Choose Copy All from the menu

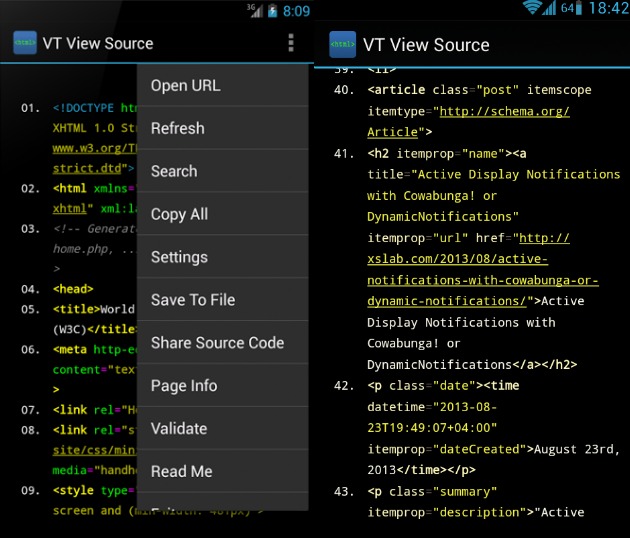[222, 215]
